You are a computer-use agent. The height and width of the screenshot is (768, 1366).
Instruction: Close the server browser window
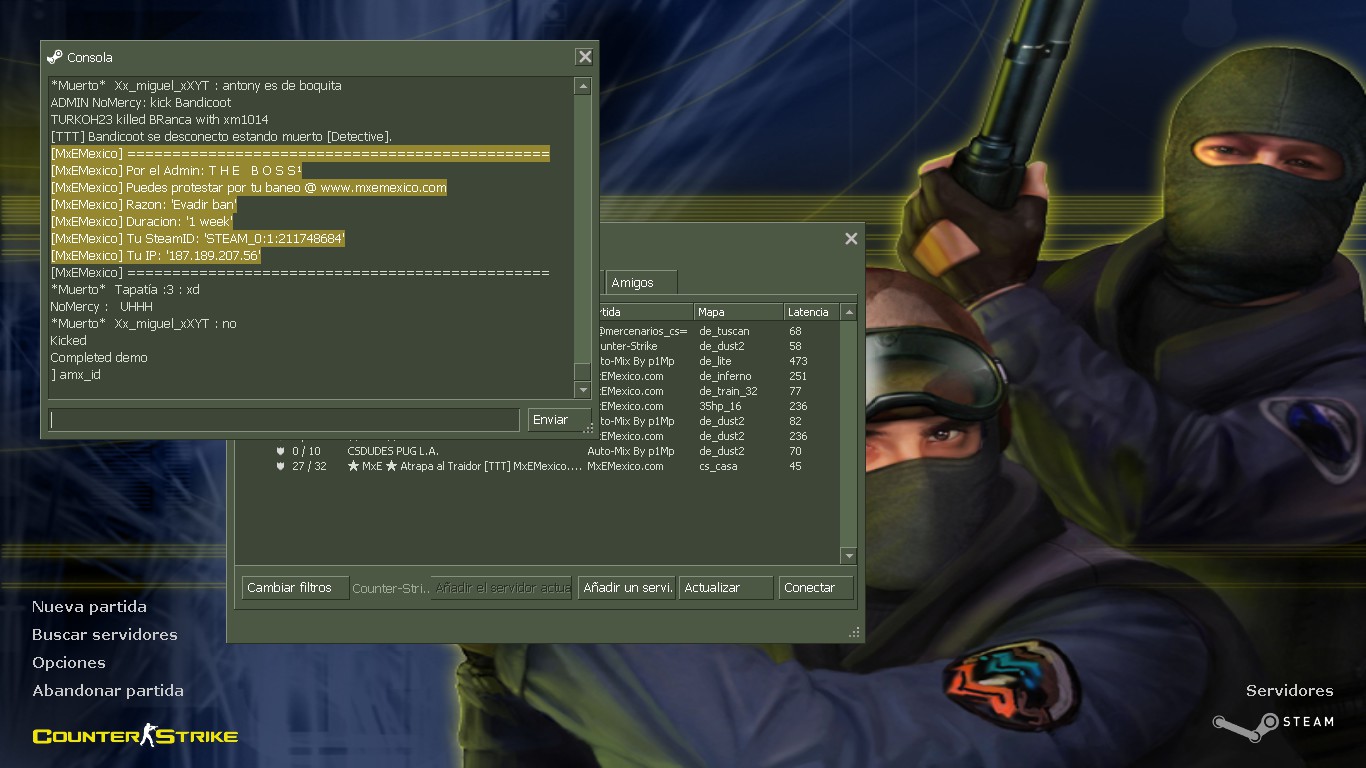click(851, 238)
